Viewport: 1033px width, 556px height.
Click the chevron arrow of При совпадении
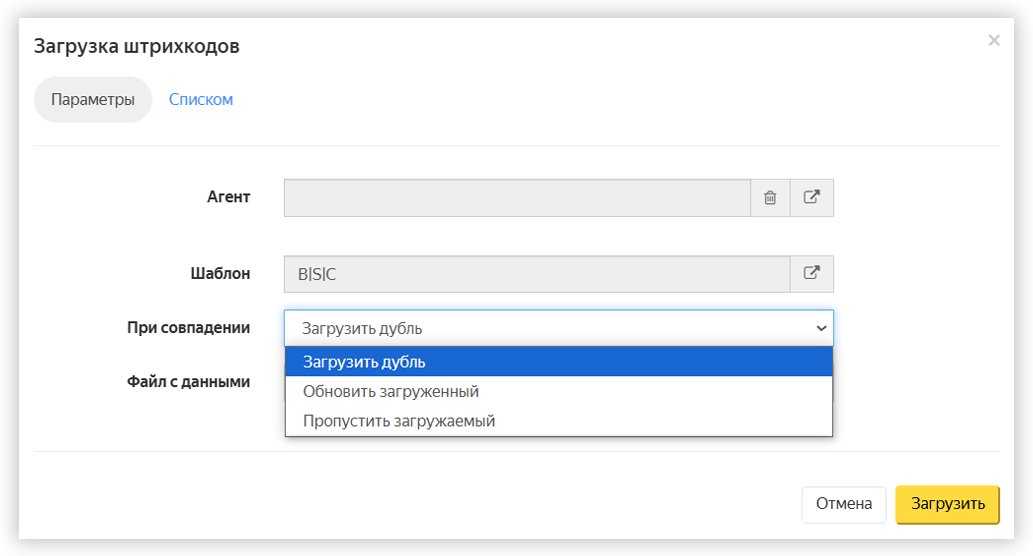tap(821, 328)
